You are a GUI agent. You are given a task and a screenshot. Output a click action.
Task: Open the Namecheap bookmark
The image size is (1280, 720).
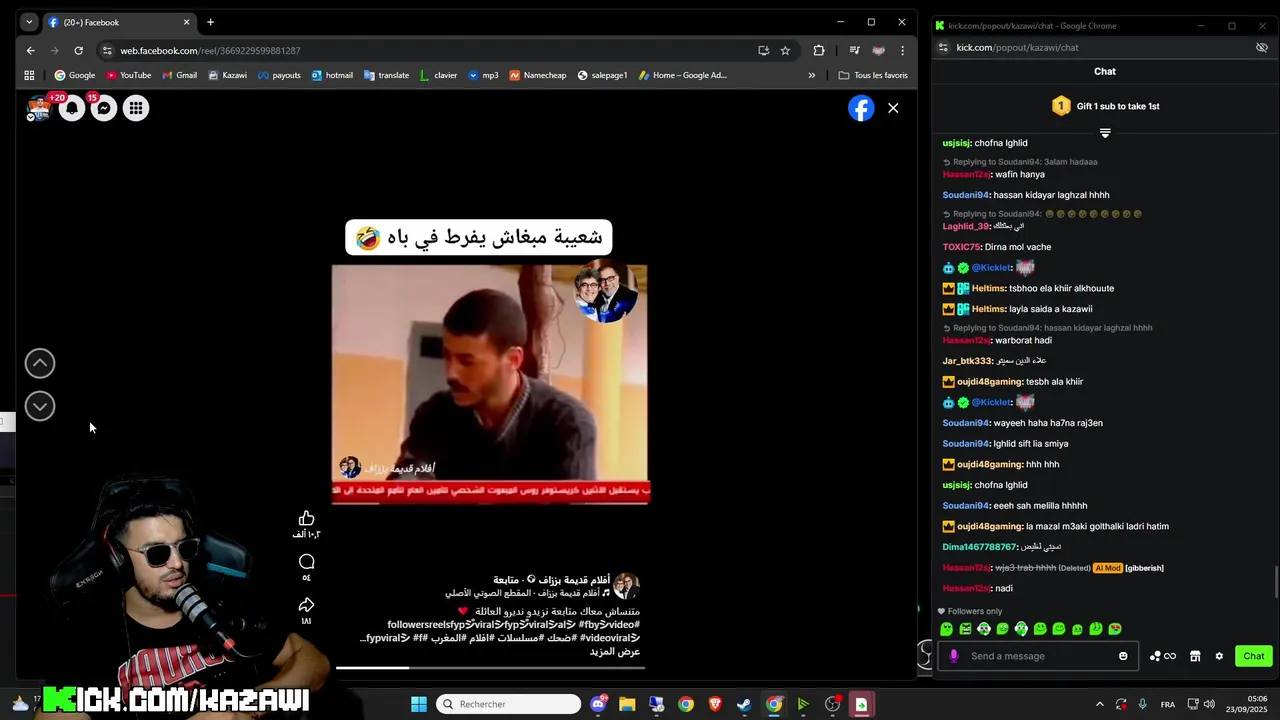(537, 75)
